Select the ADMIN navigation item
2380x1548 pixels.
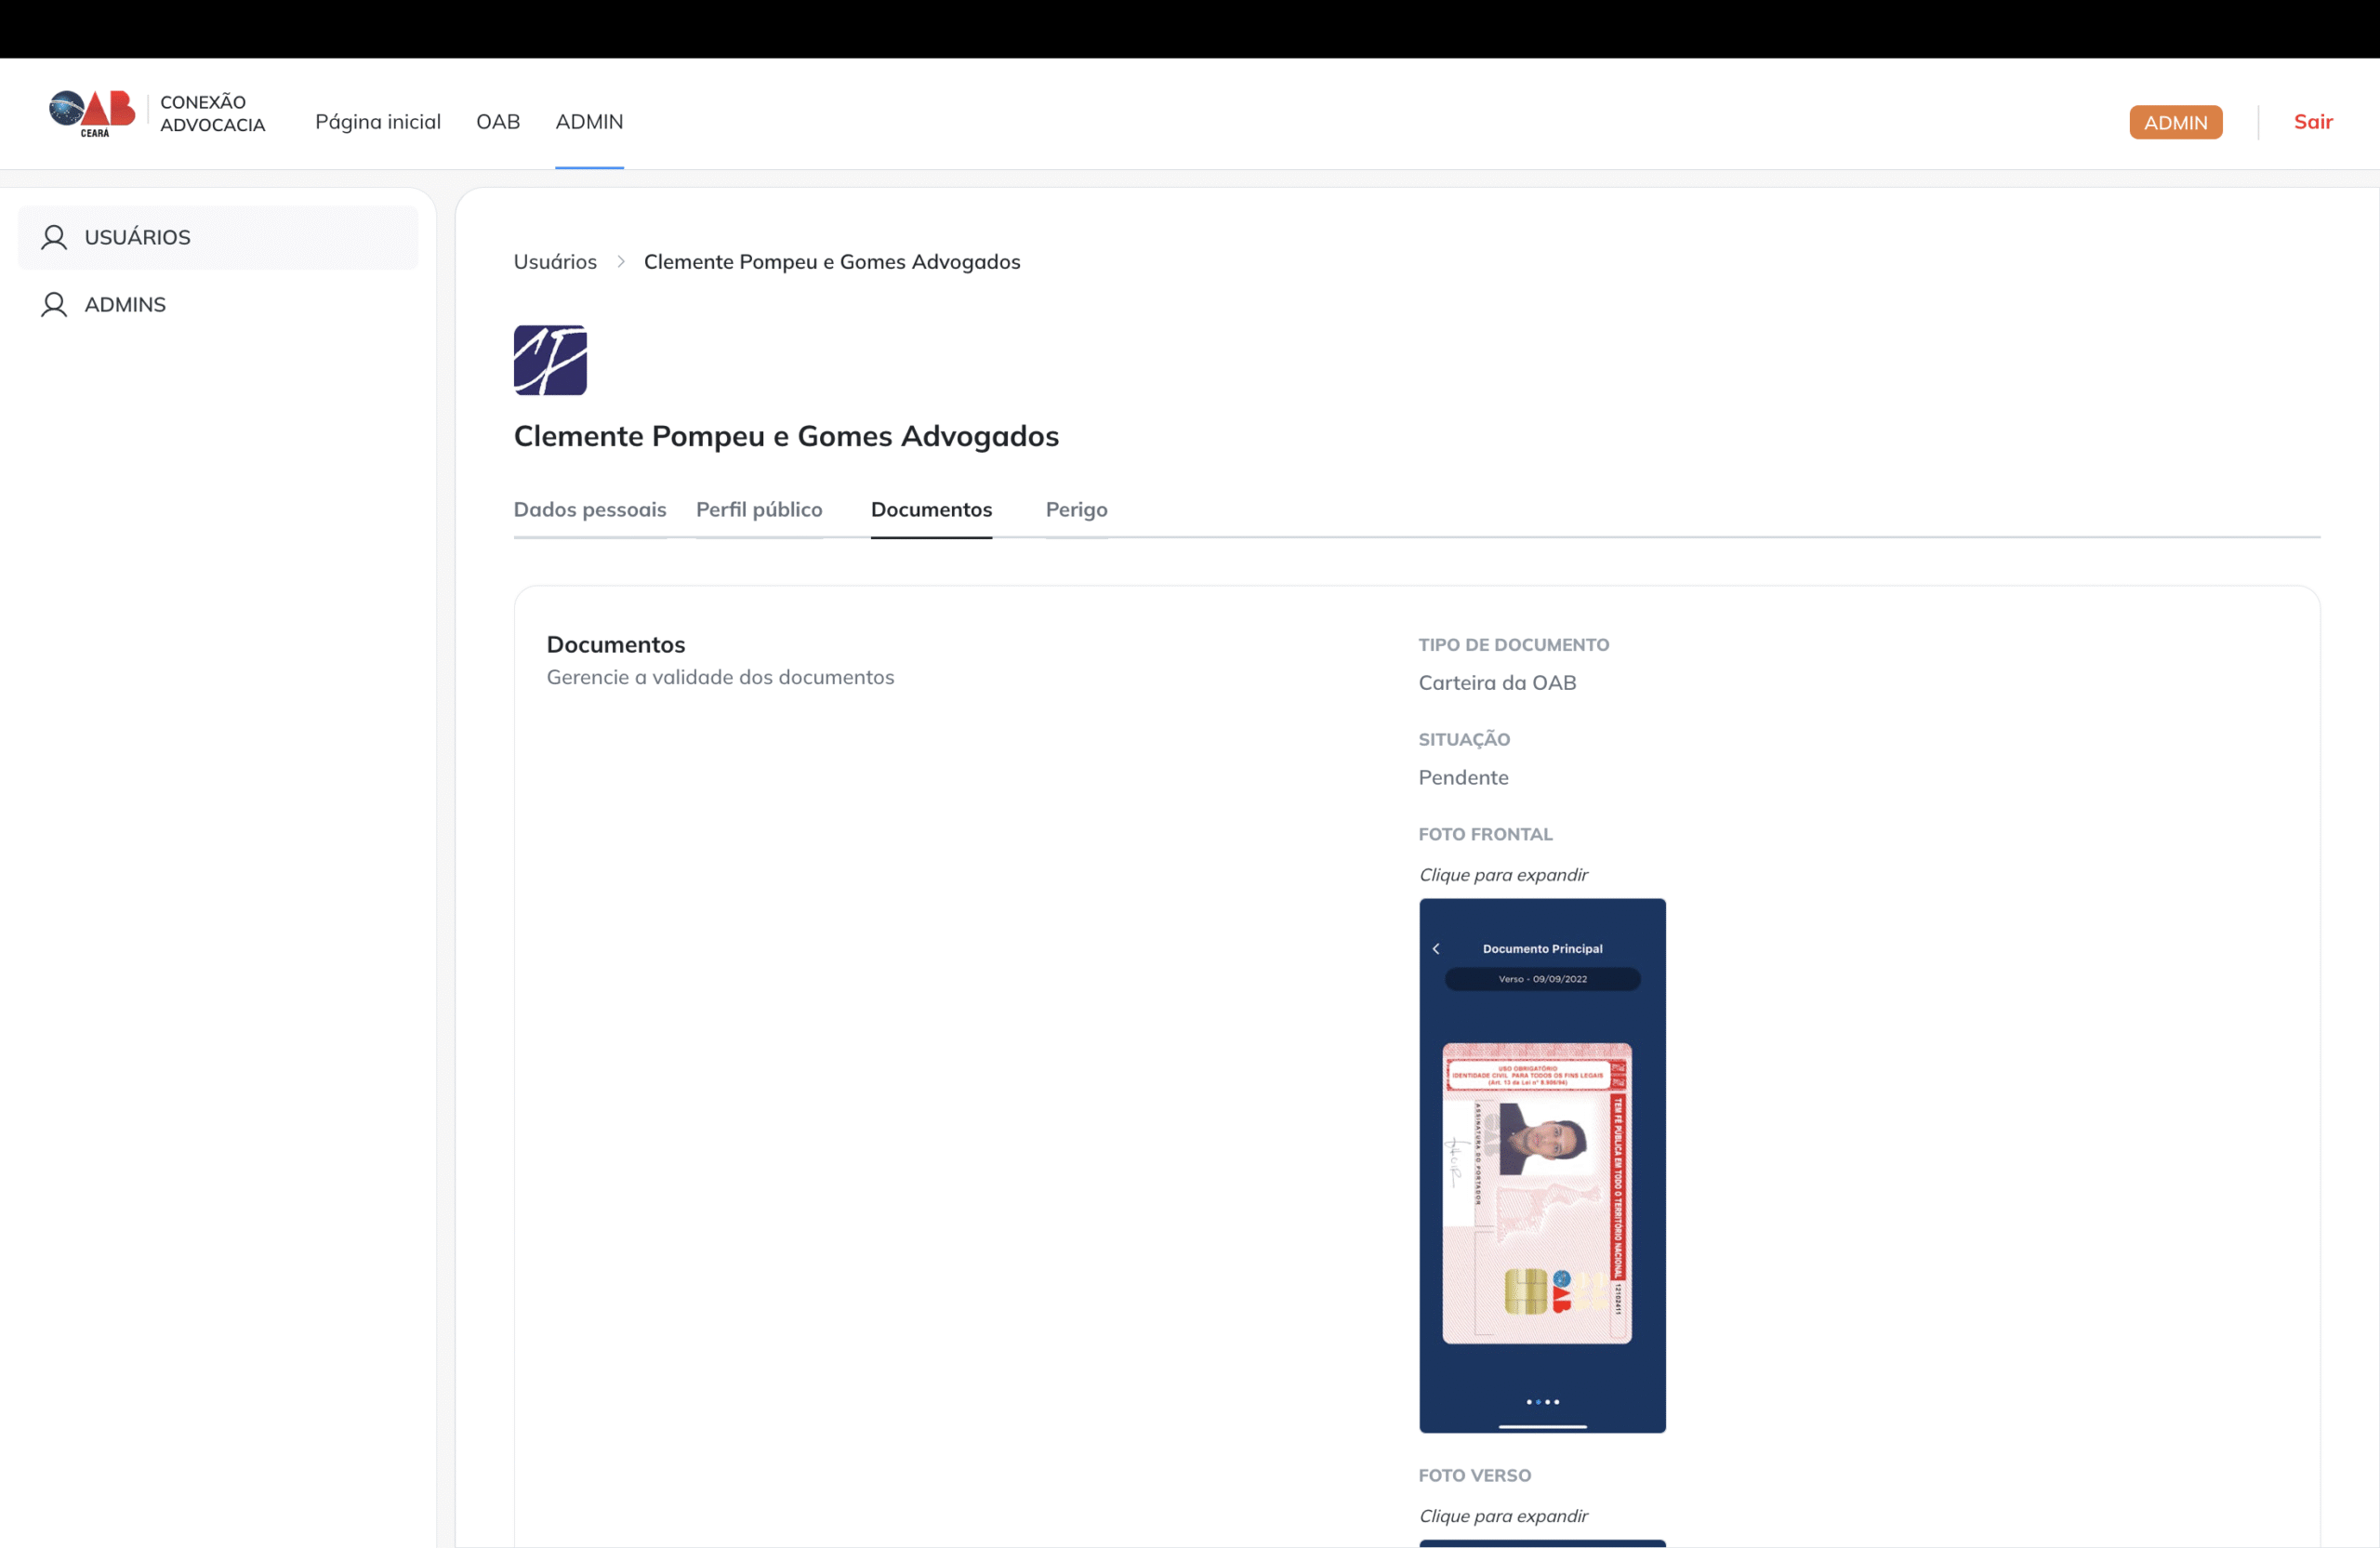589,121
